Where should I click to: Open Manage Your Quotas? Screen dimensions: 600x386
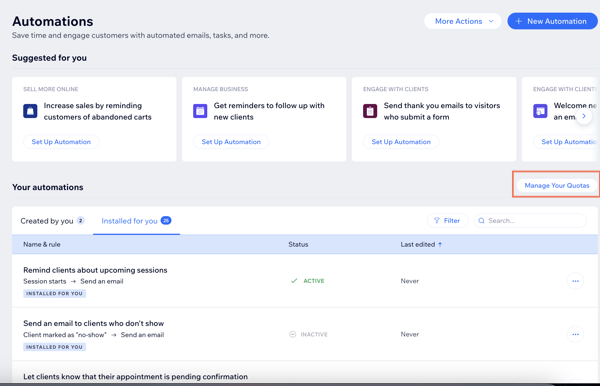click(557, 186)
